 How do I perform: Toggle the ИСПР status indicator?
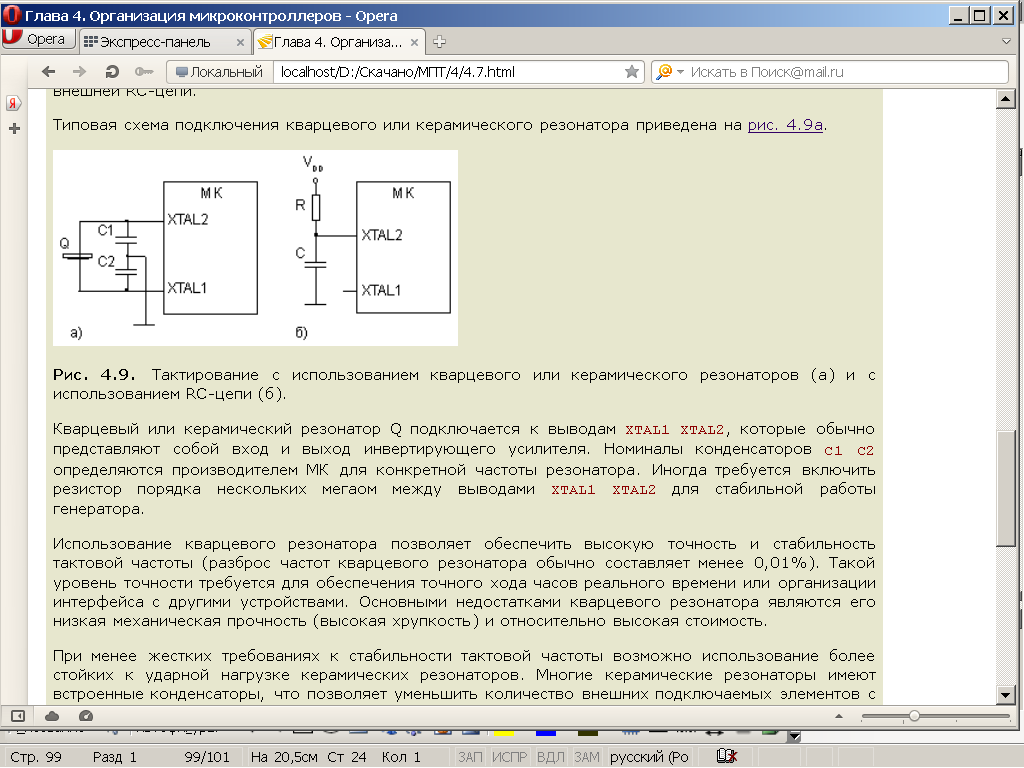(509, 757)
